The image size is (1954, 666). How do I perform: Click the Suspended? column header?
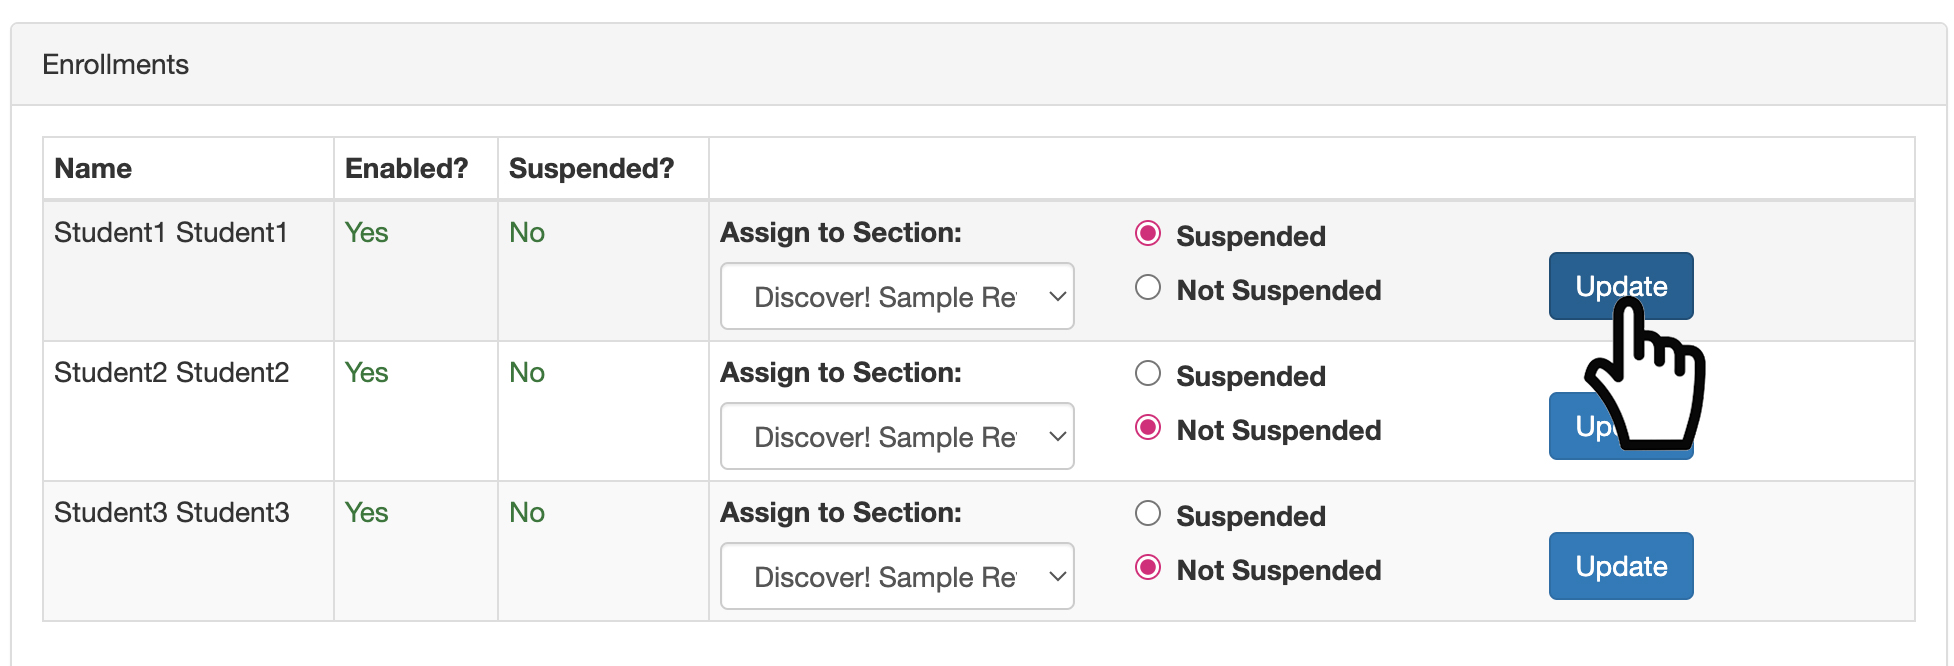591,169
